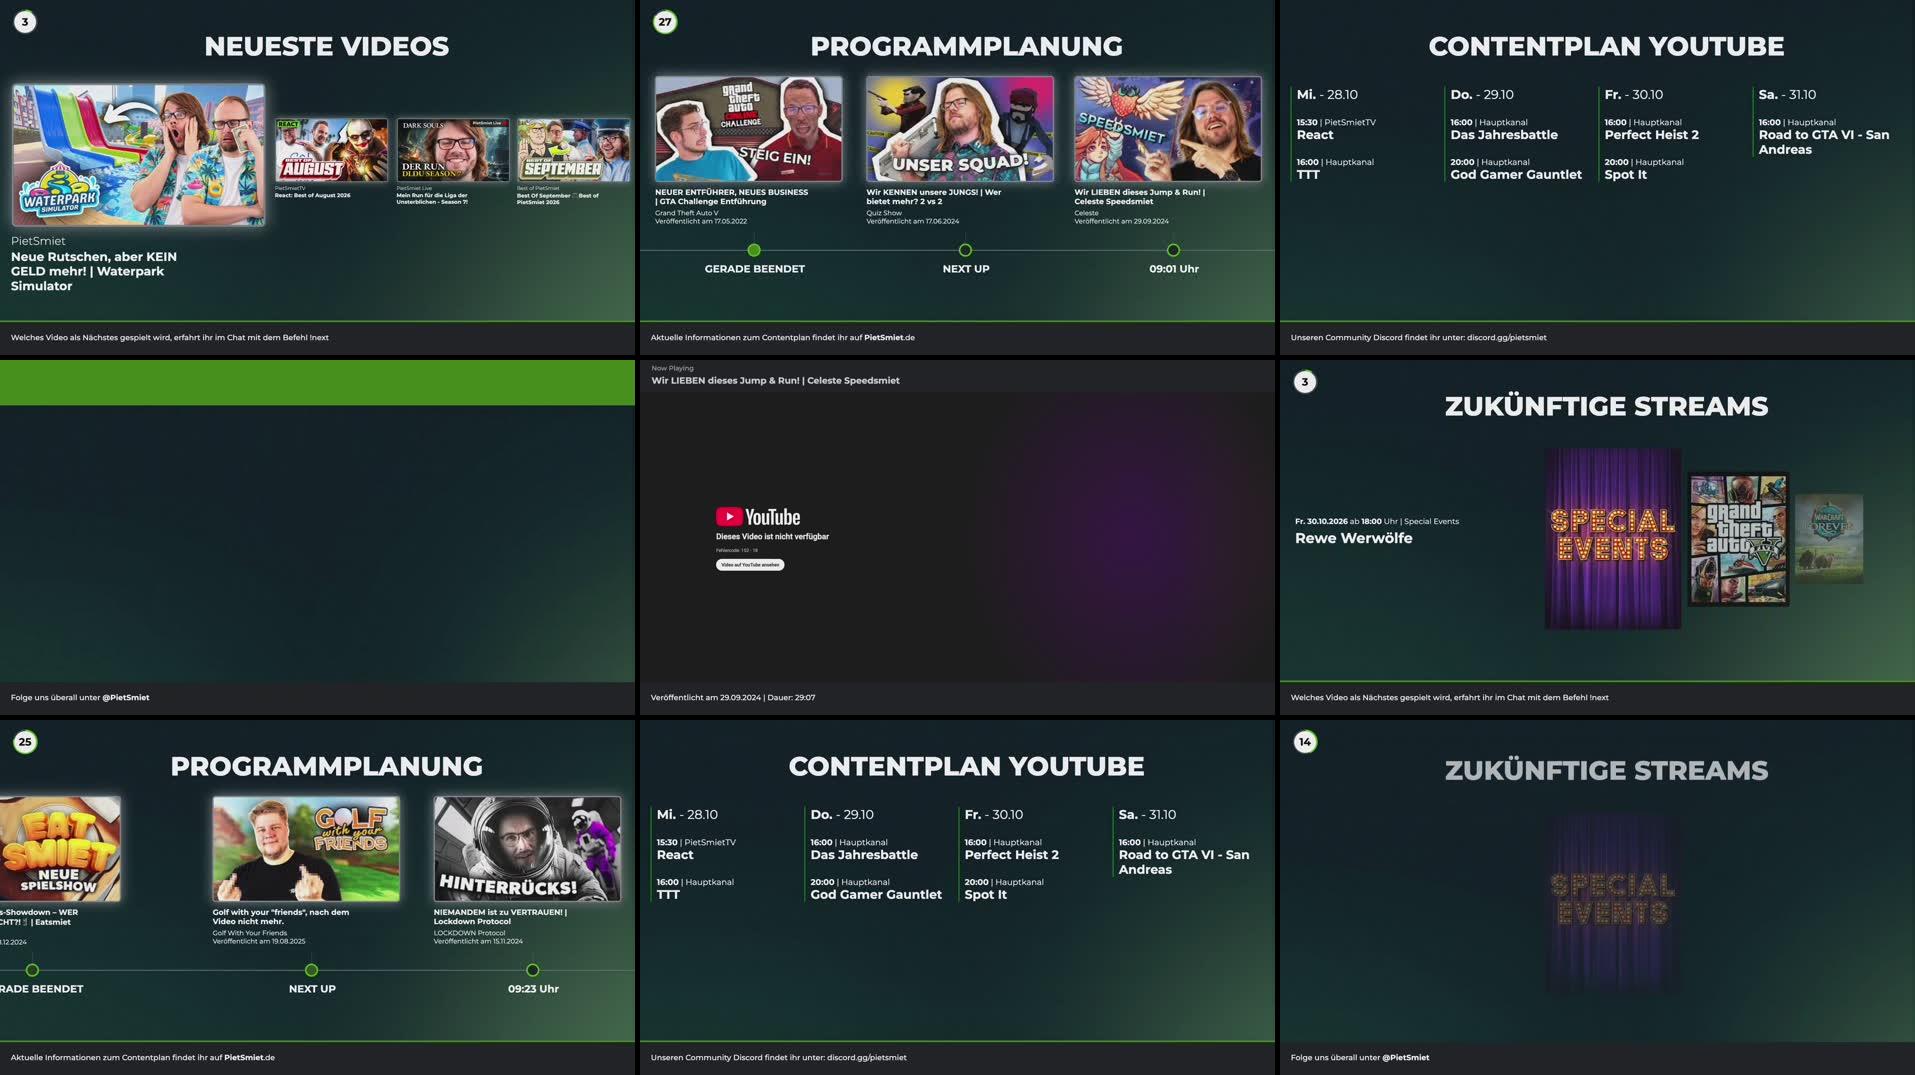Open the React Best of August thumbnail
Image resolution: width=1915 pixels, height=1075 pixels.
point(332,150)
